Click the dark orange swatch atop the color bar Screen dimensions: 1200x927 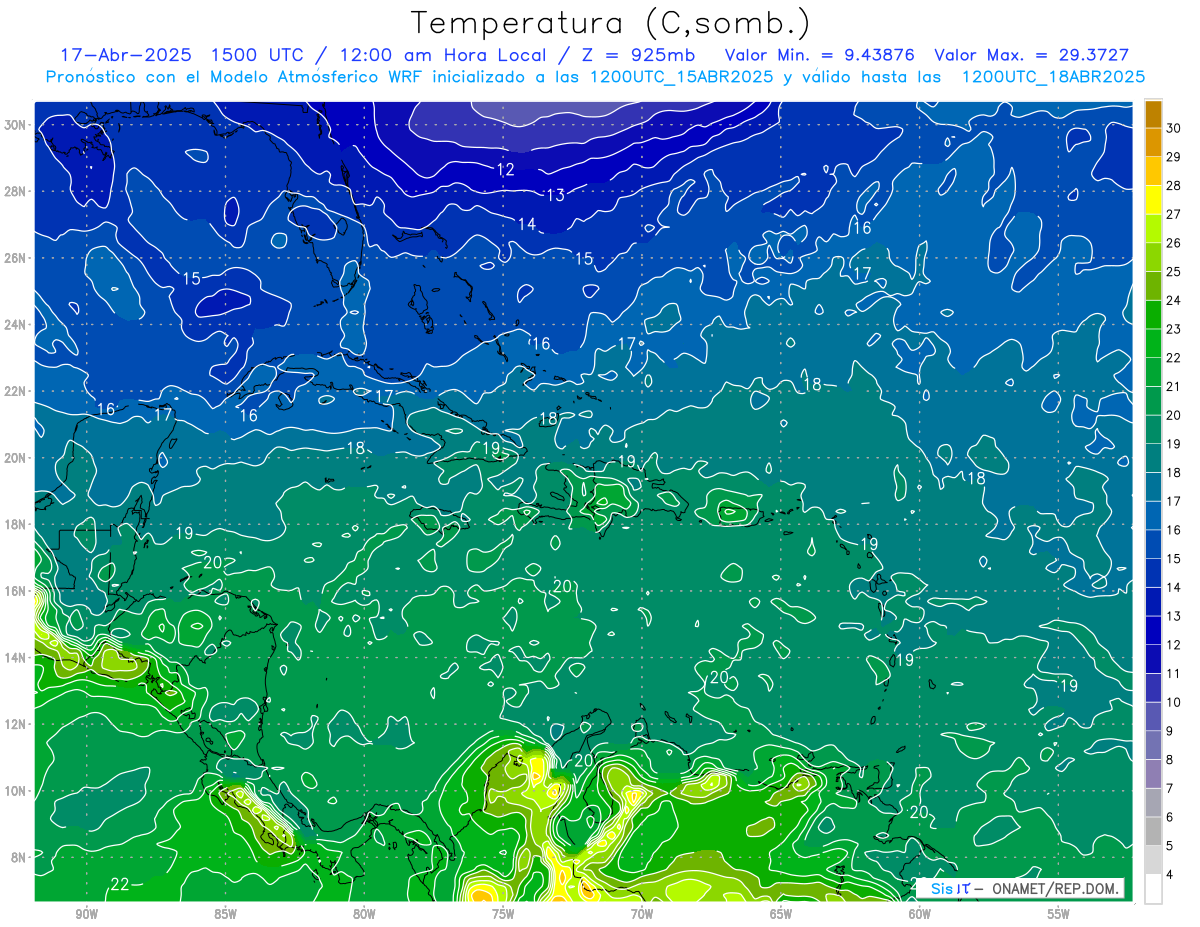click(x=1153, y=114)
